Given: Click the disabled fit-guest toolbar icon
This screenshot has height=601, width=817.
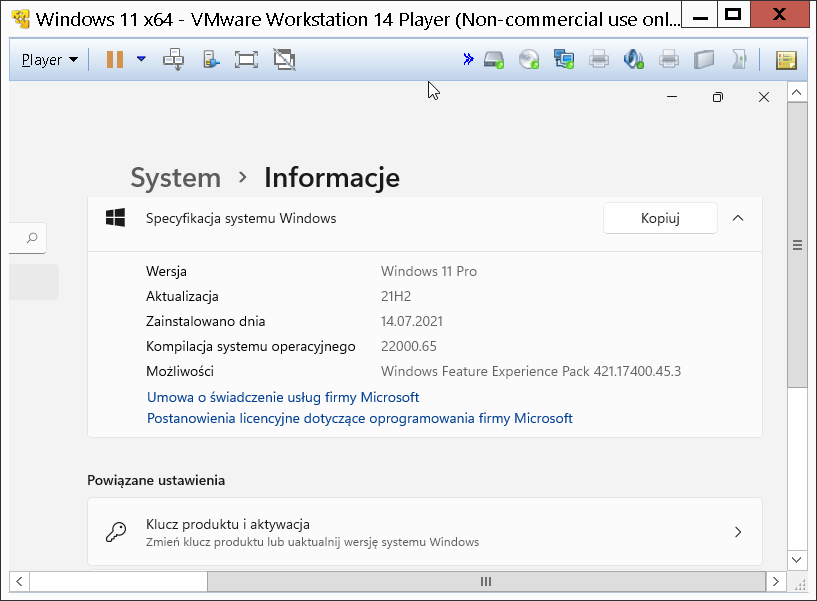Looking at the screenshot, I should (x=284, y=59).
